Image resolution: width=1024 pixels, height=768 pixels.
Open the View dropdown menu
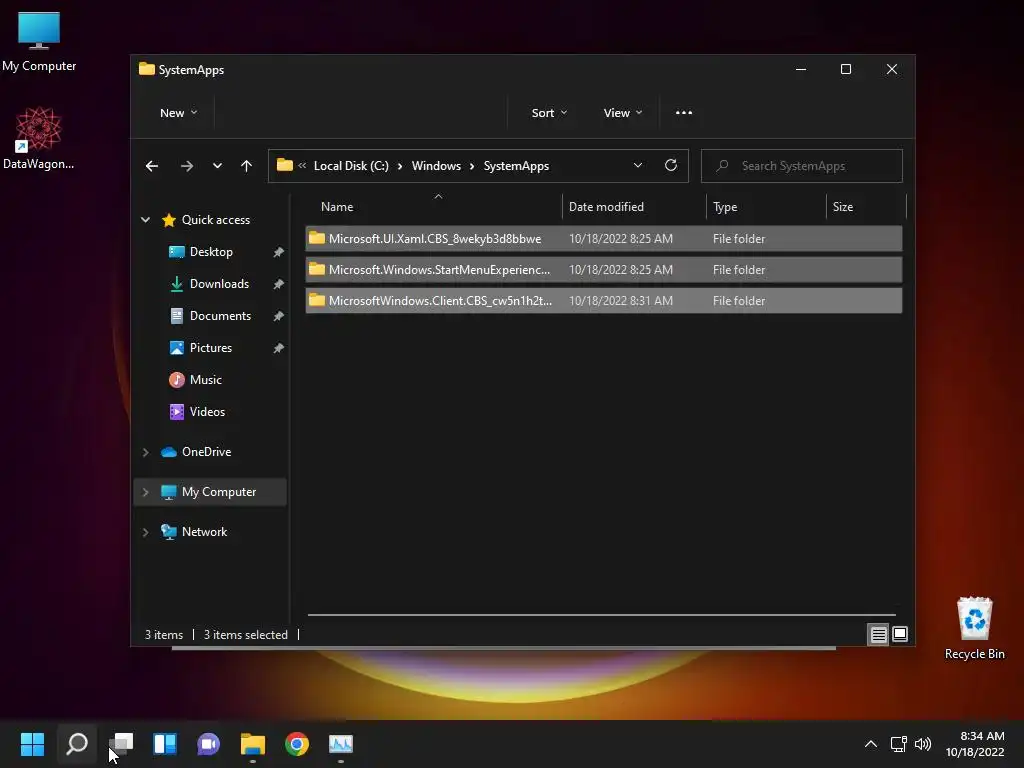coord(622,113)
